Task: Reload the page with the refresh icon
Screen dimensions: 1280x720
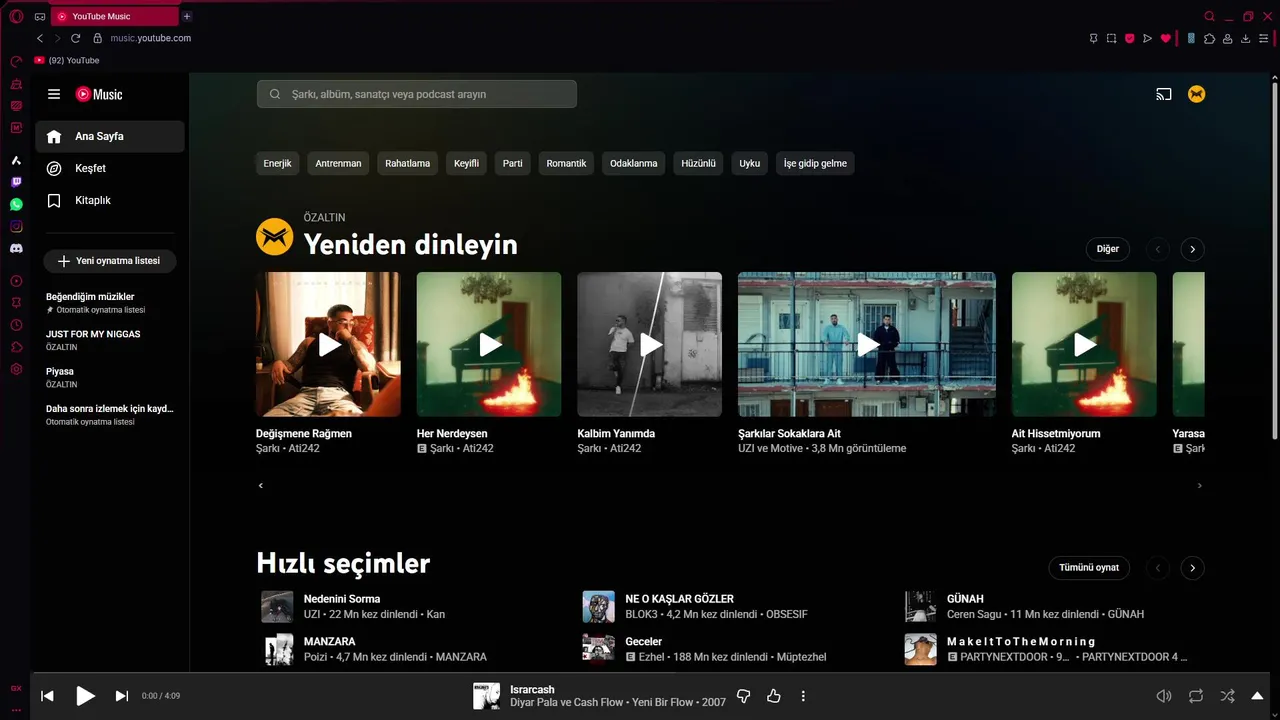Action: click(75, 38)
